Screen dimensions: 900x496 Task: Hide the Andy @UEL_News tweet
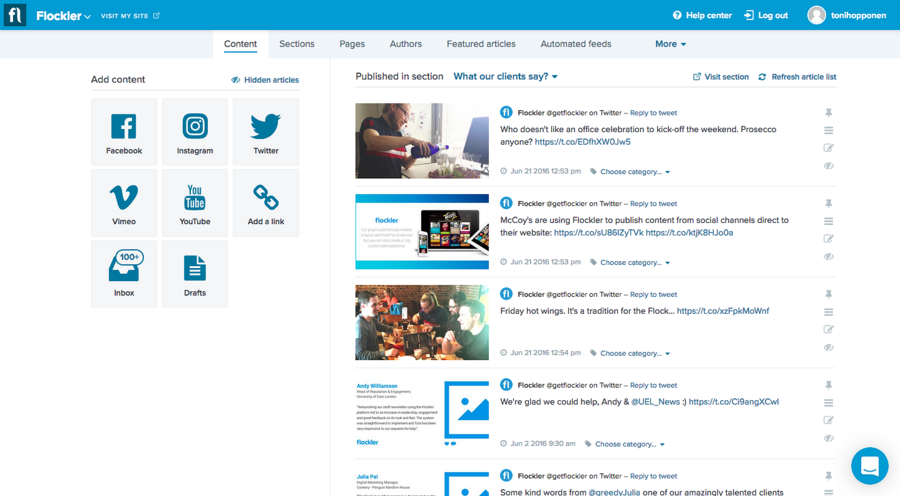click(828, 438)
